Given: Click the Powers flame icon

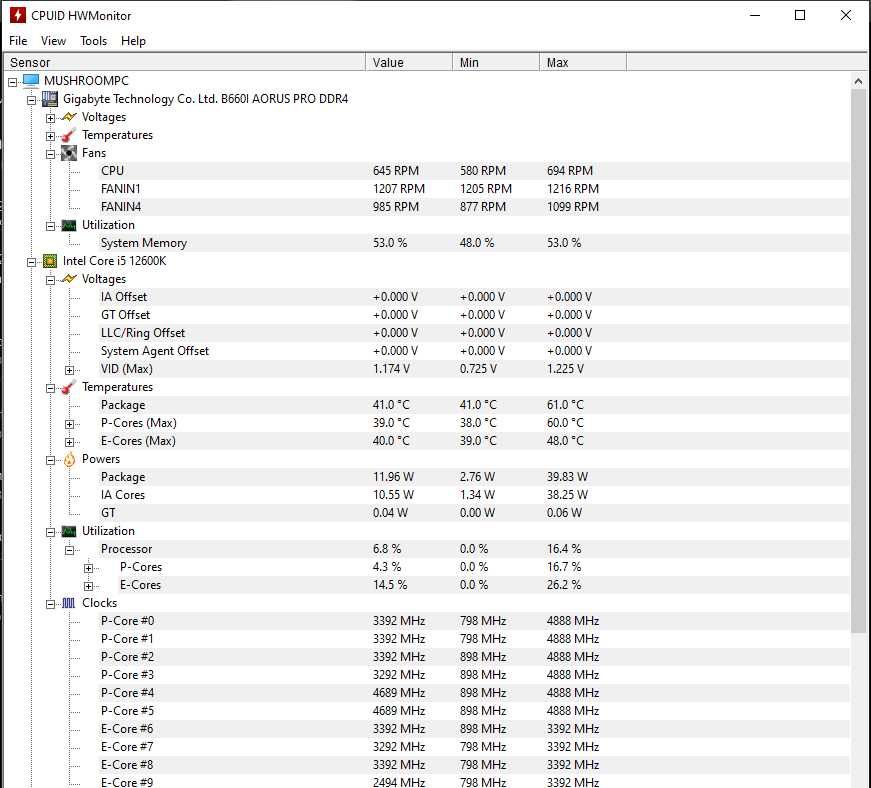Looking at the screenshot, I should 69,459.
